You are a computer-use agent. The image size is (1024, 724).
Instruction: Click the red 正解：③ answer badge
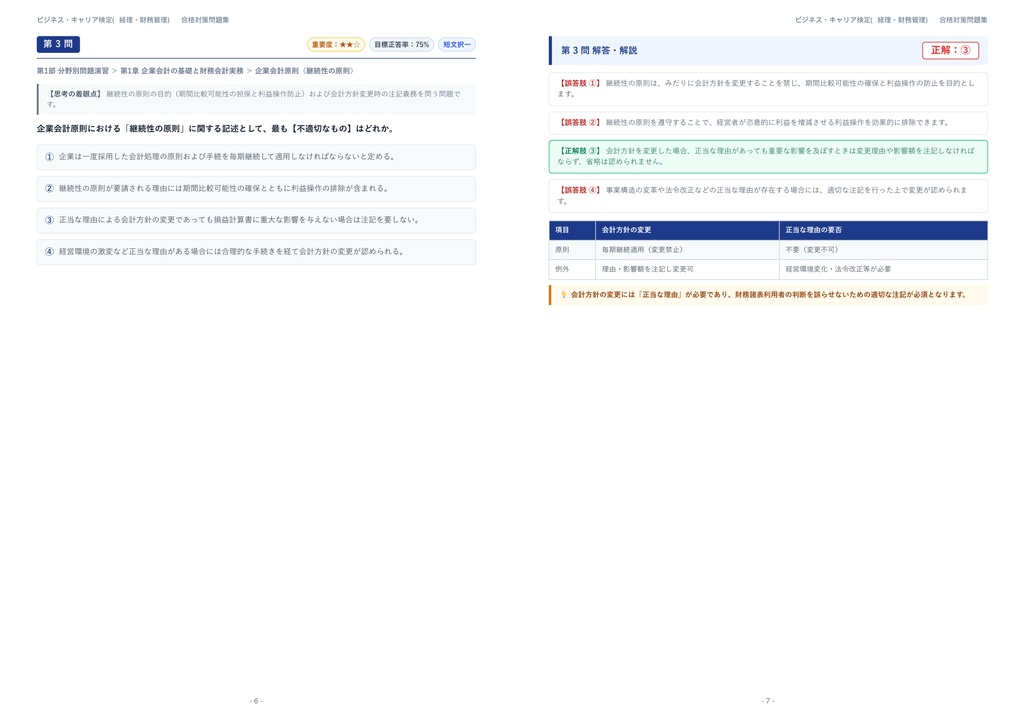[950, 50]
